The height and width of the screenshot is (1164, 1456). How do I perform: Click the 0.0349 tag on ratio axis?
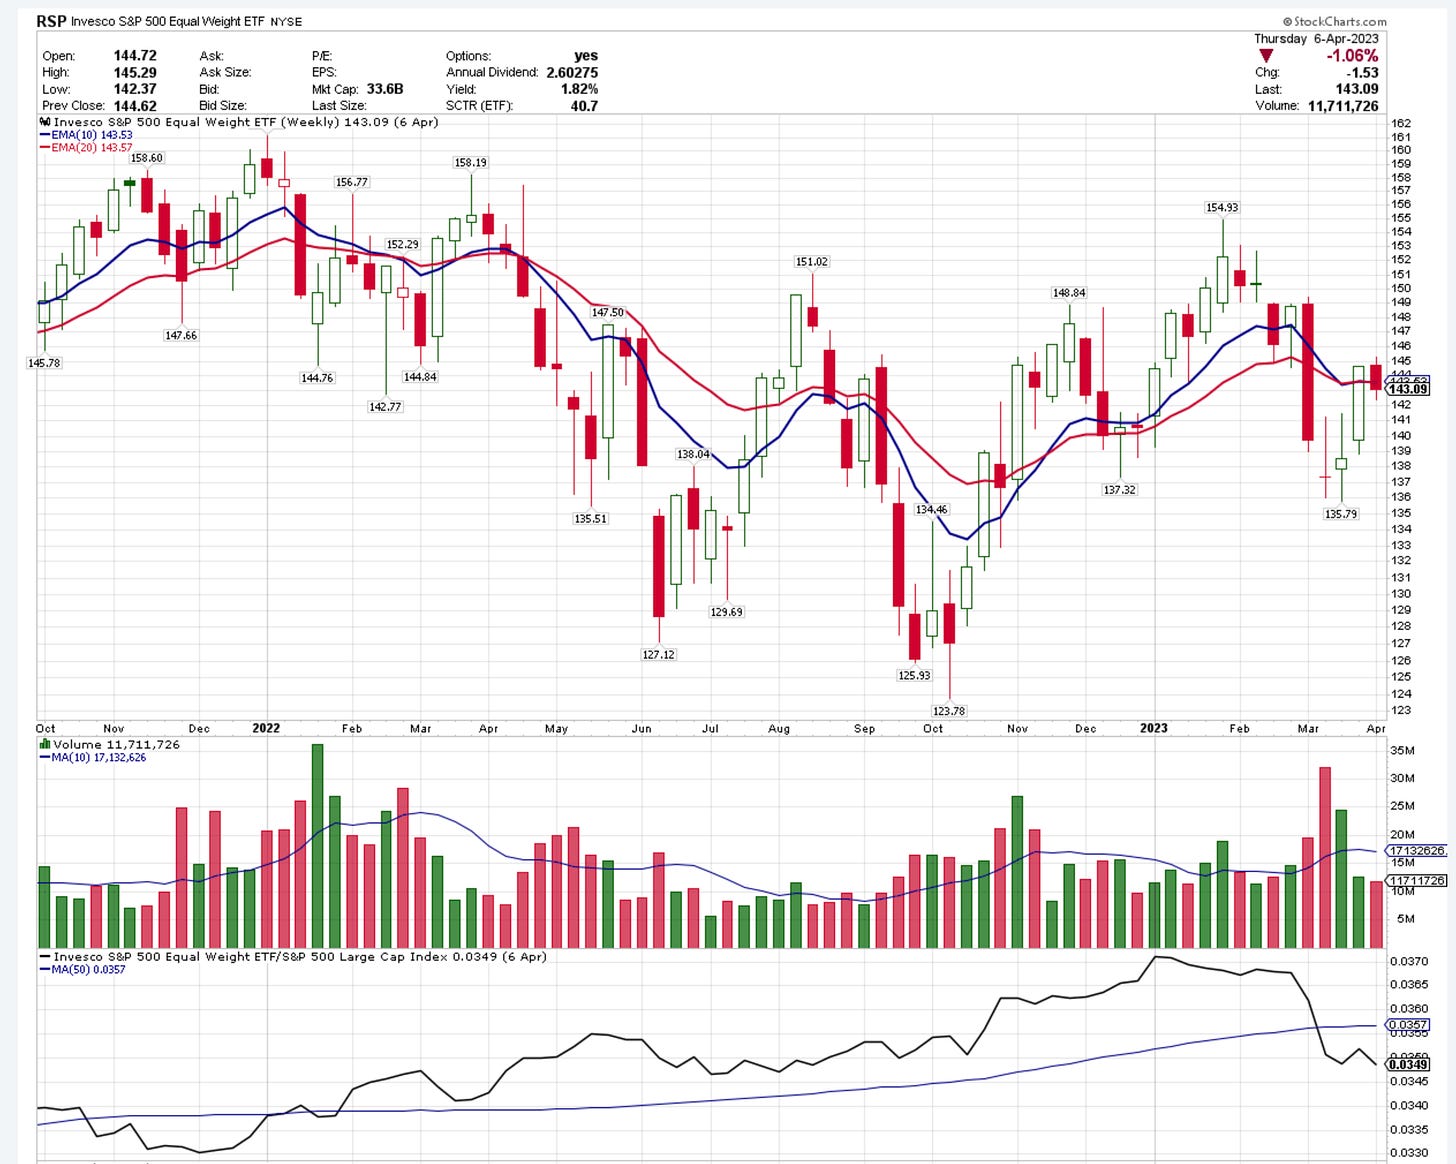click(x=1409, y=1065)
